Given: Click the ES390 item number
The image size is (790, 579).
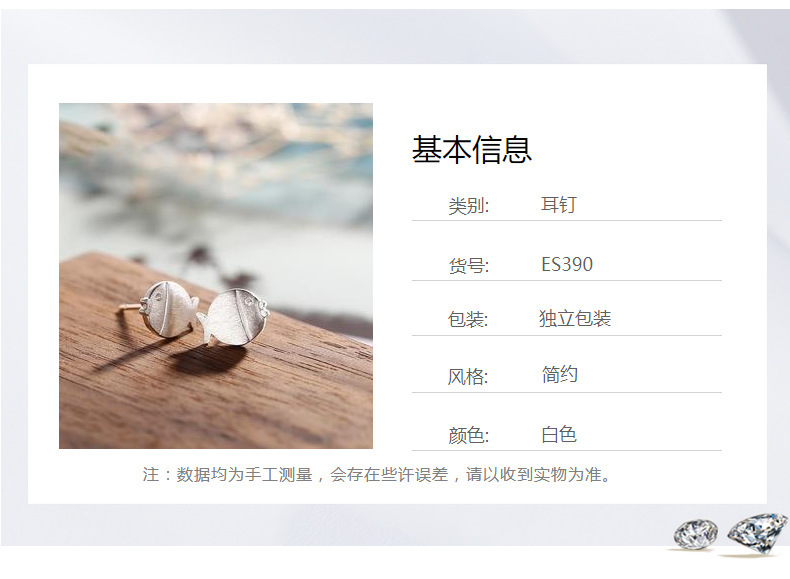Looking at the screenshot, I should point(567,264).
